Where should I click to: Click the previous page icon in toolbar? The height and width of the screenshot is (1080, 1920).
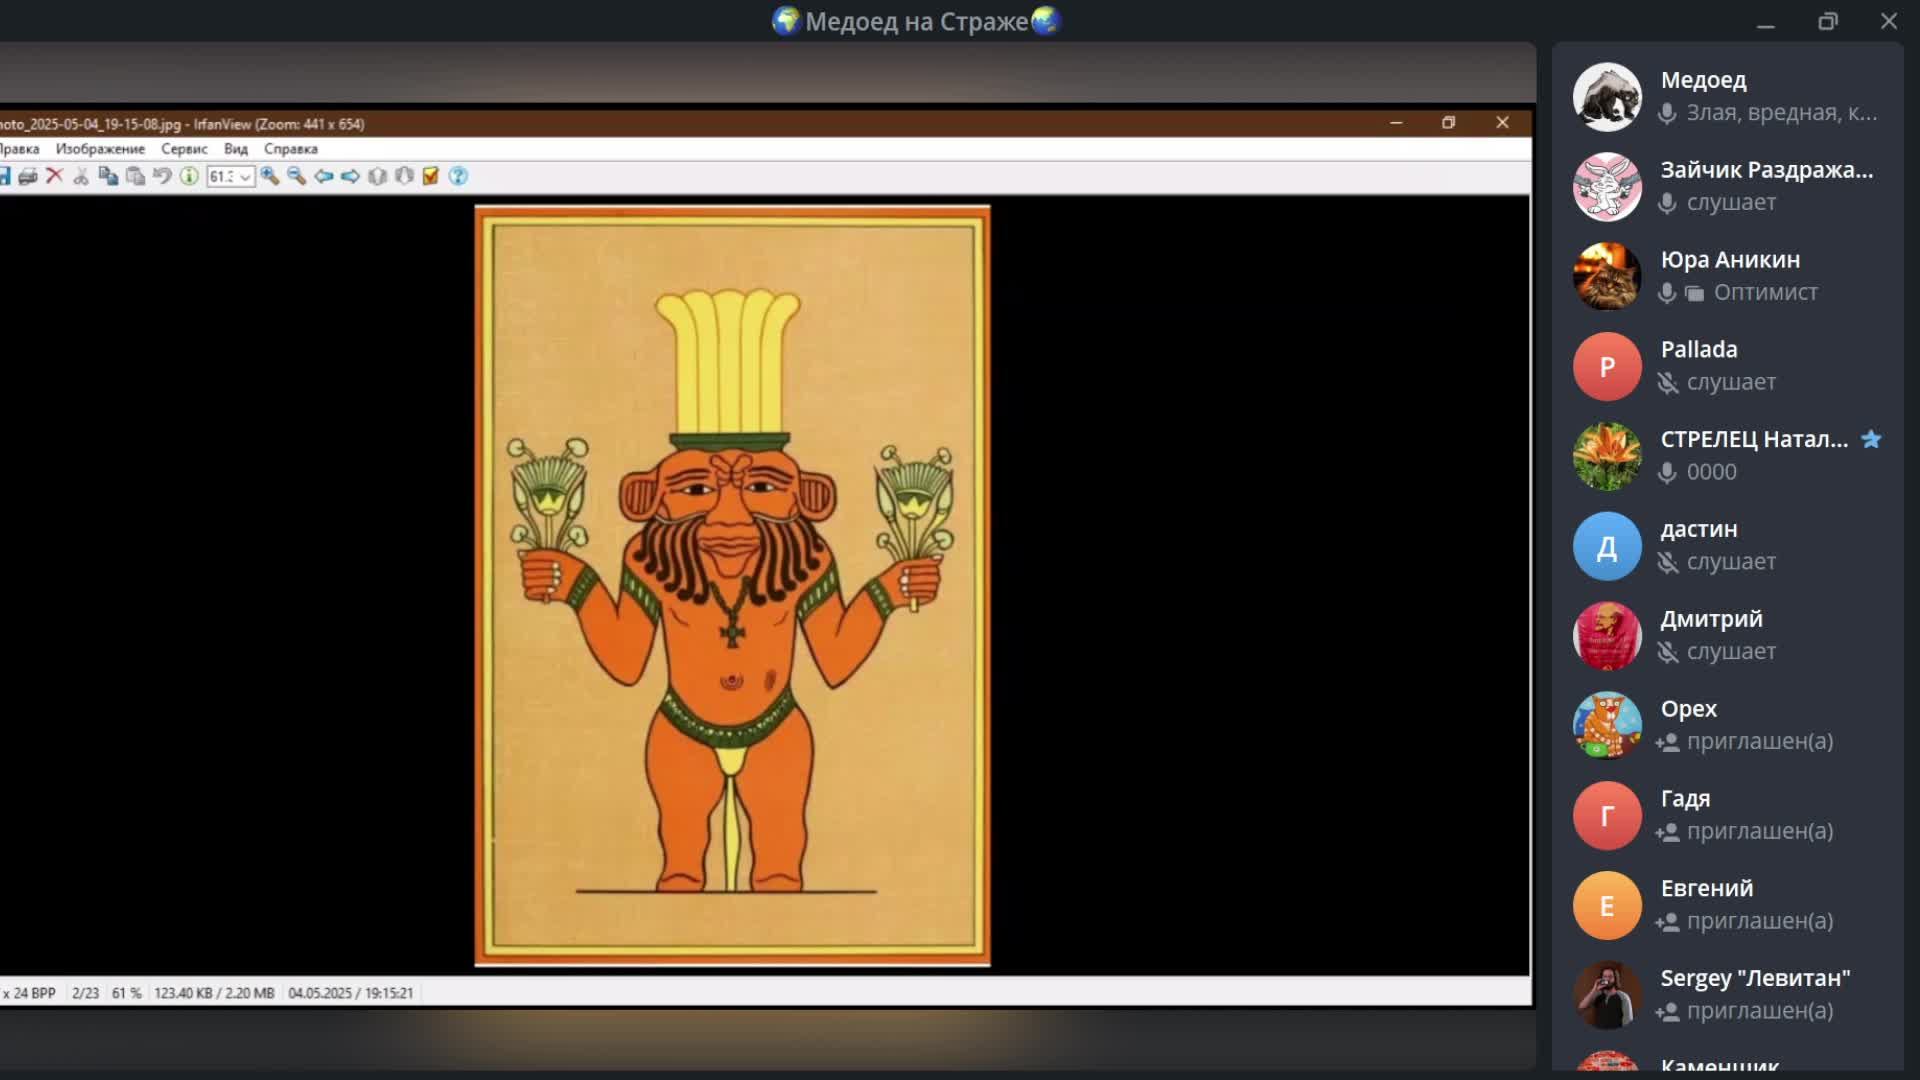(x=378, y=176)
